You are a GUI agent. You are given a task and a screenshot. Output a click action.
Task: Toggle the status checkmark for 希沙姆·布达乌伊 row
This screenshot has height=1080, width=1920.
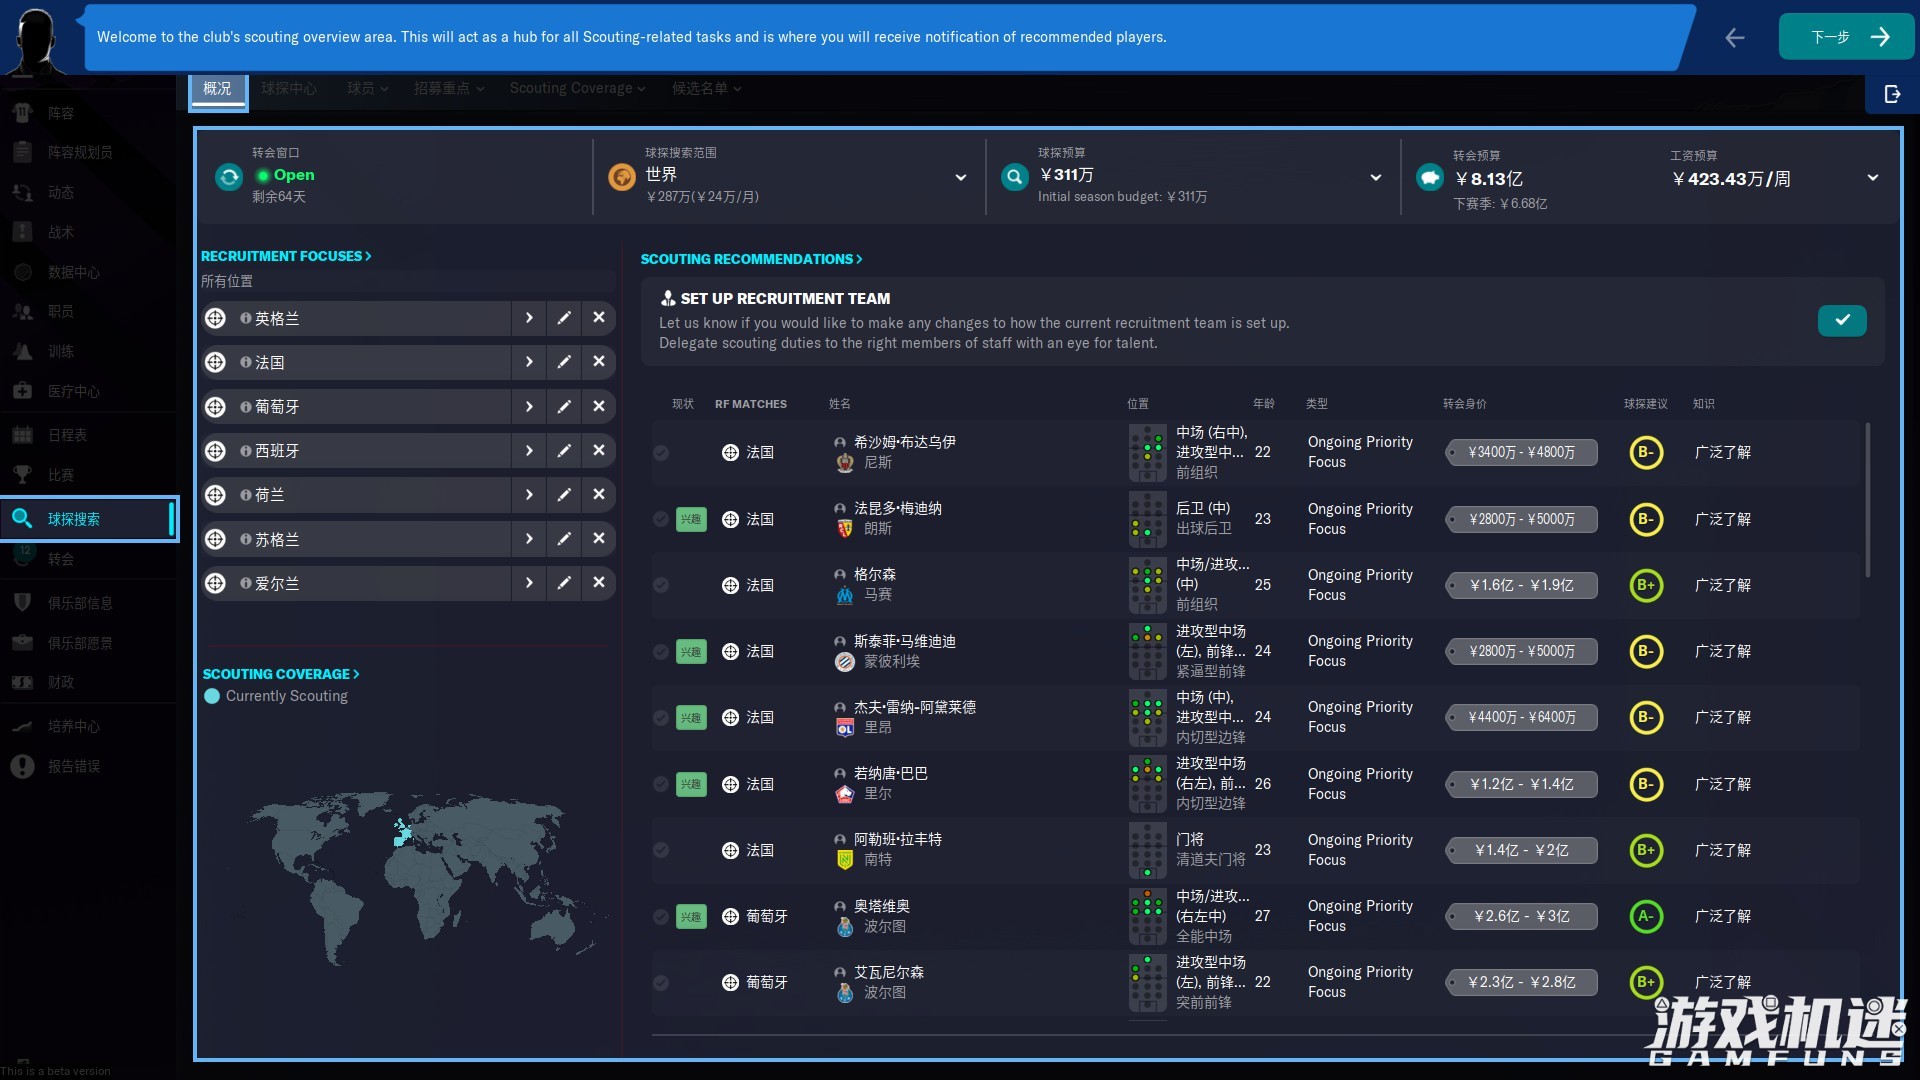point(661,453)
